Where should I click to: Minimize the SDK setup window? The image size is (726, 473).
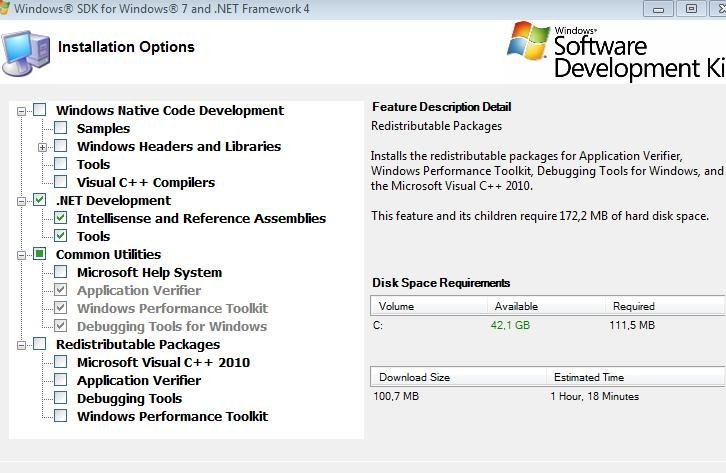(x=658, y=8)
